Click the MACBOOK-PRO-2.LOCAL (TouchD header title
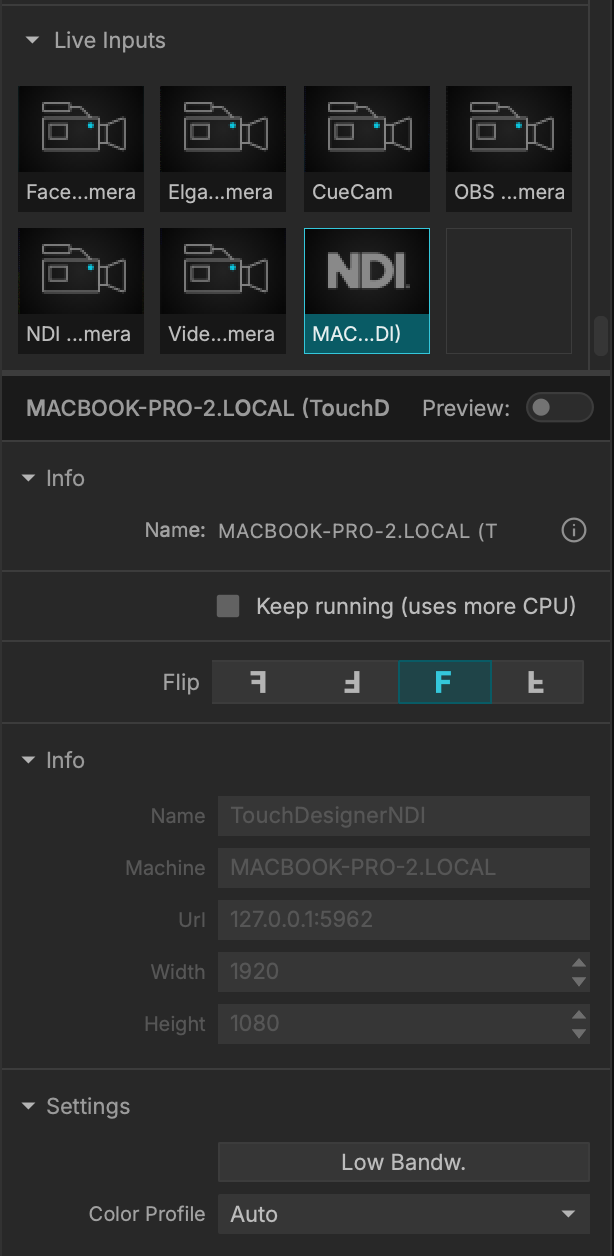Viewport: 614px width, 1256px height. [x=208, y=408]
